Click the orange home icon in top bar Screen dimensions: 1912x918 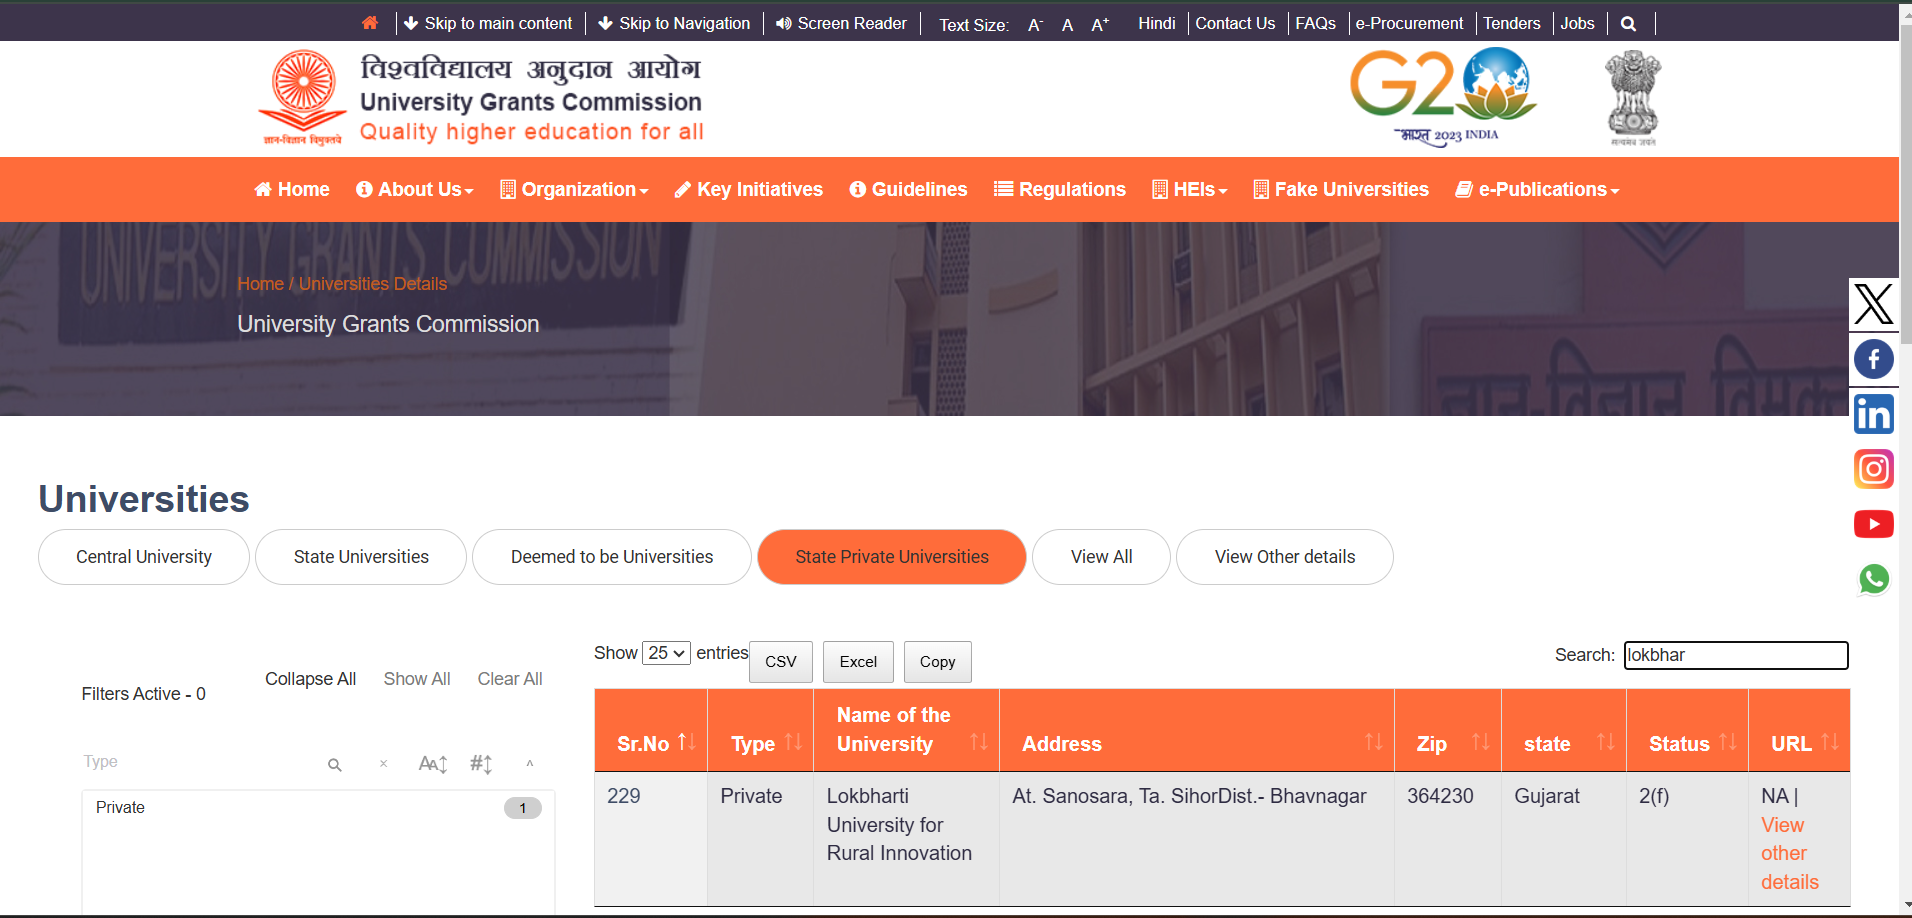(x=370, y=23)
